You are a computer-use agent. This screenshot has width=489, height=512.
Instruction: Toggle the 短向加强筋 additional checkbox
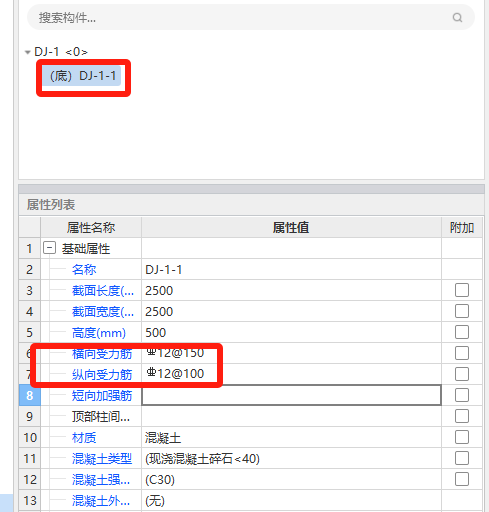[462, 395]
